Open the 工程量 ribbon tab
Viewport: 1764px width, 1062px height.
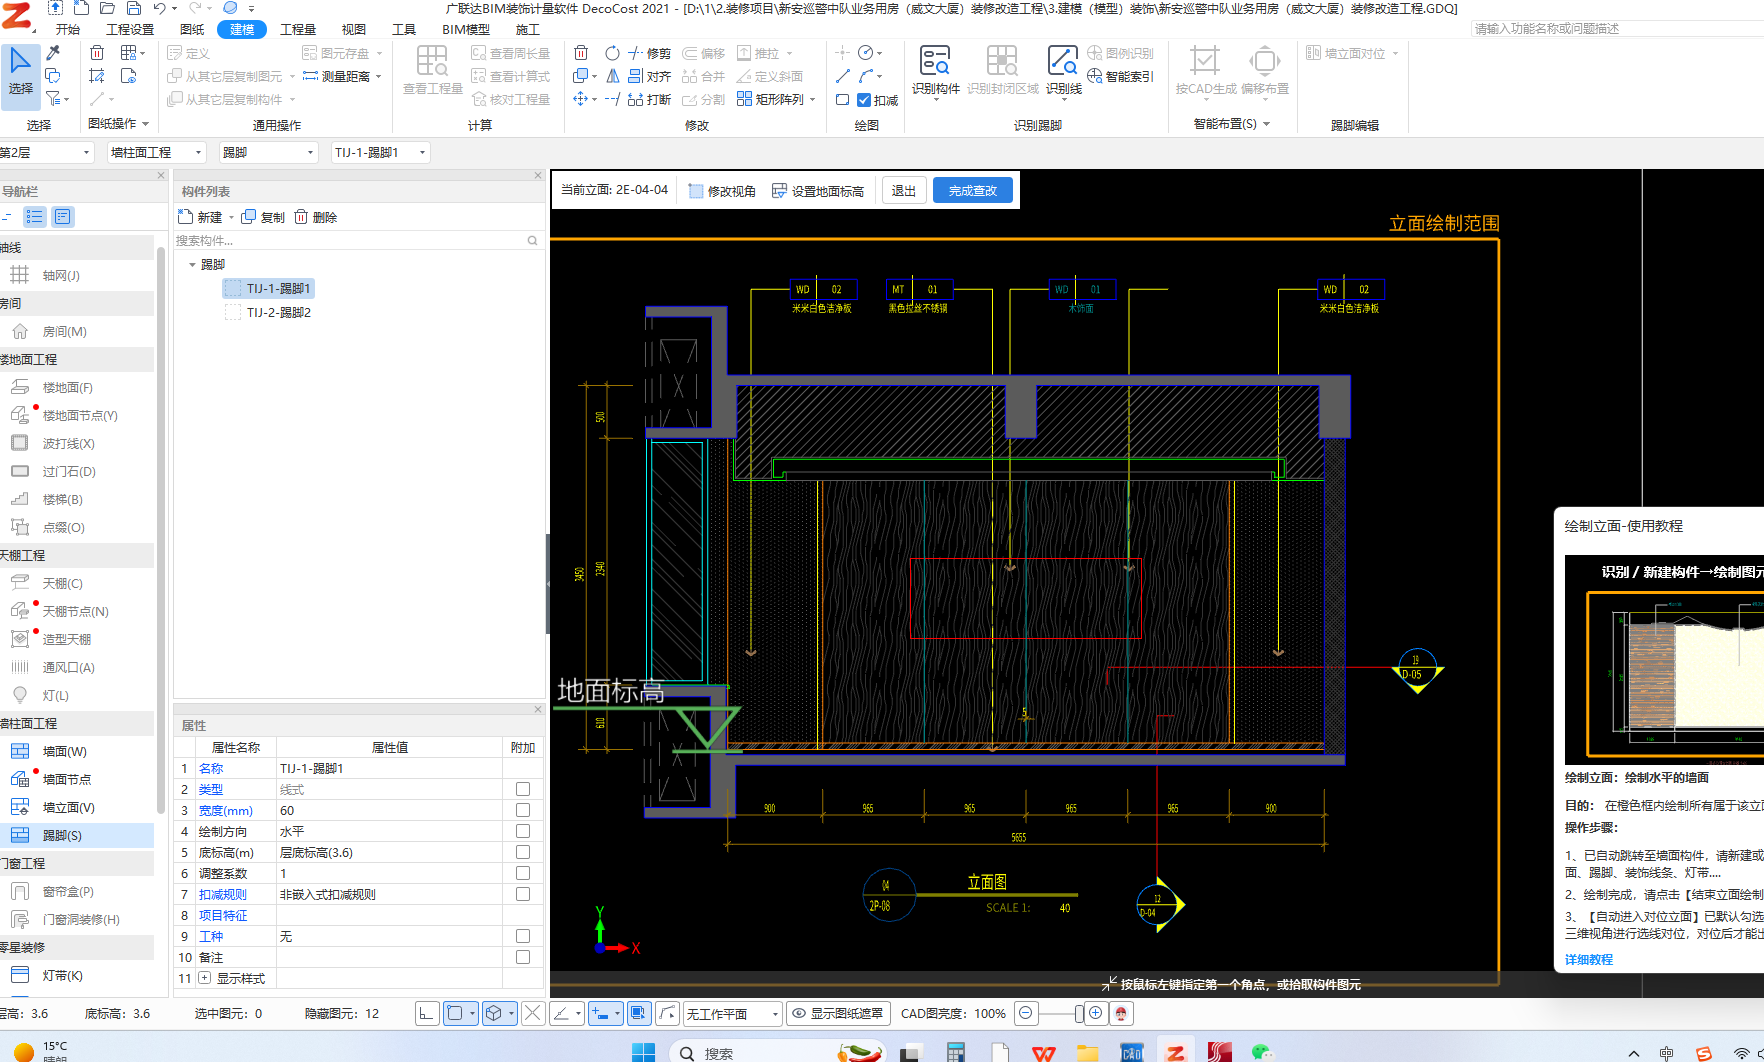tap(298, 29)
